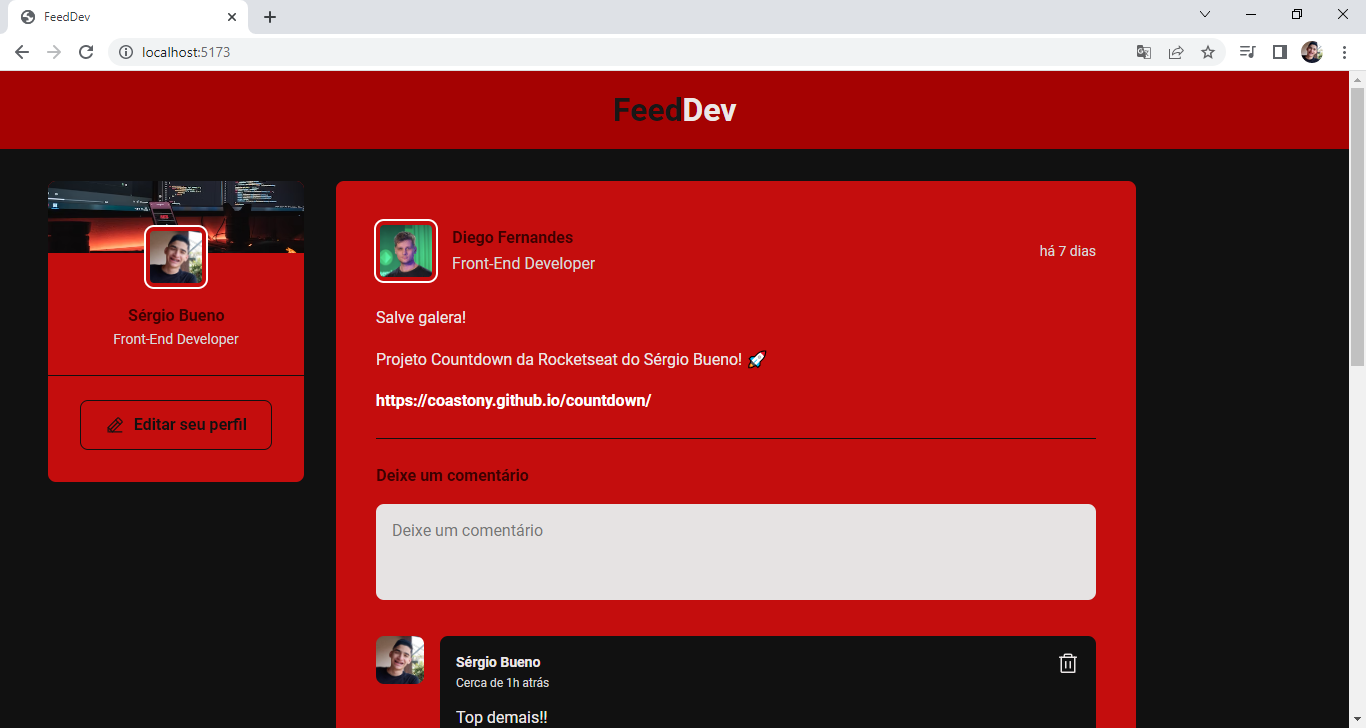
Task: Open the Google Translate icon in address bar
Action: point(1144,52)
